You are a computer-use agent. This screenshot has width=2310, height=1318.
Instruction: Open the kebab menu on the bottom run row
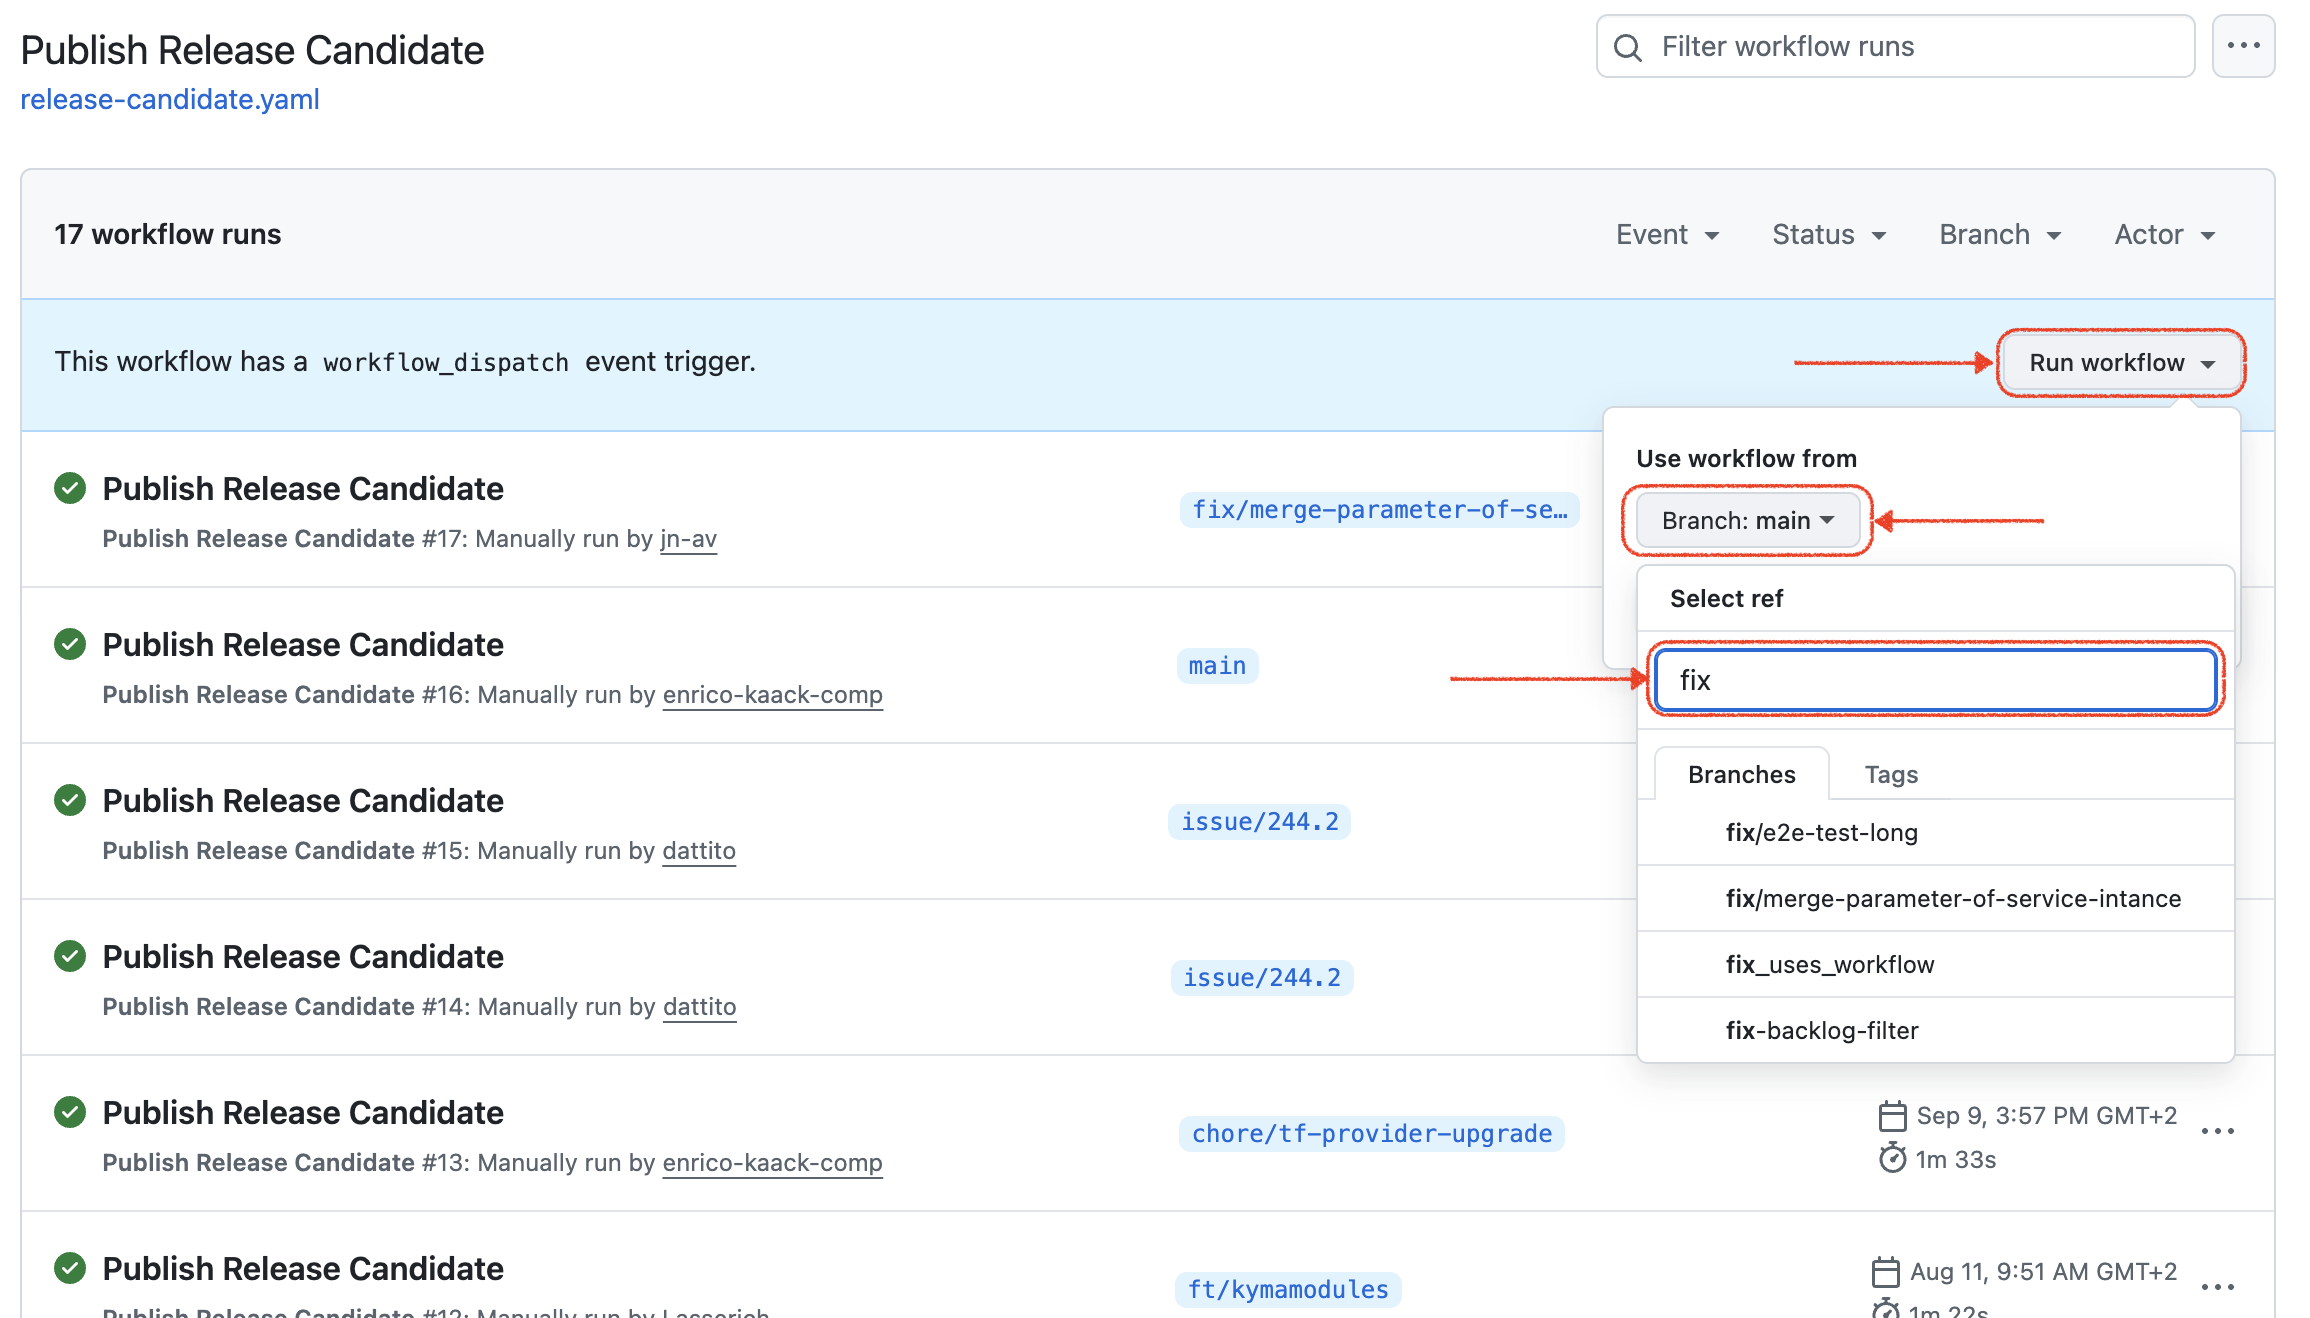2218,1287
